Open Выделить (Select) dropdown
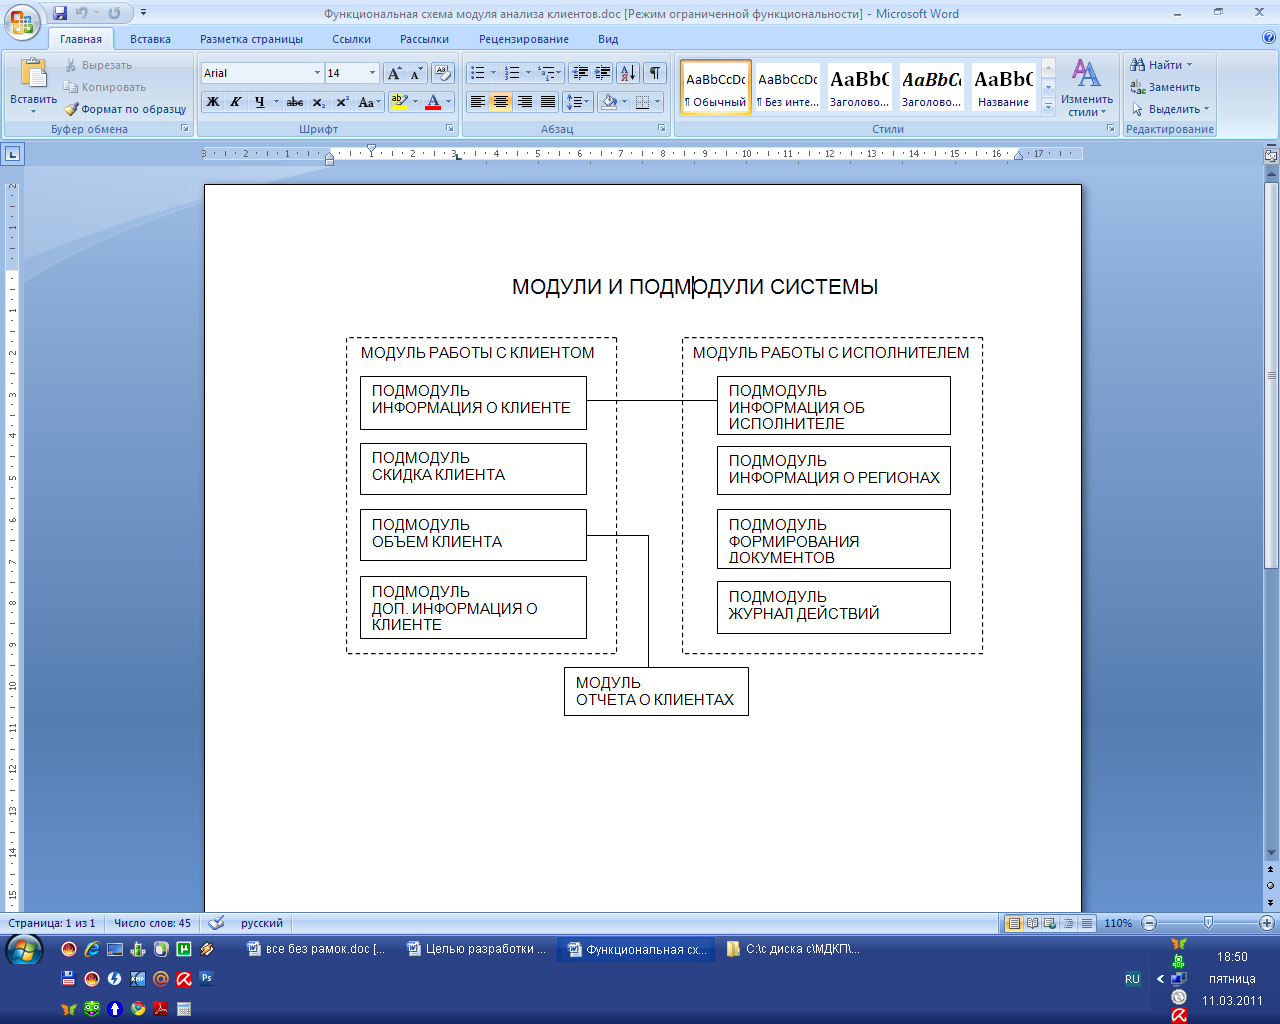This screenshot has height=1024, width=1280. pos(1170,109)
